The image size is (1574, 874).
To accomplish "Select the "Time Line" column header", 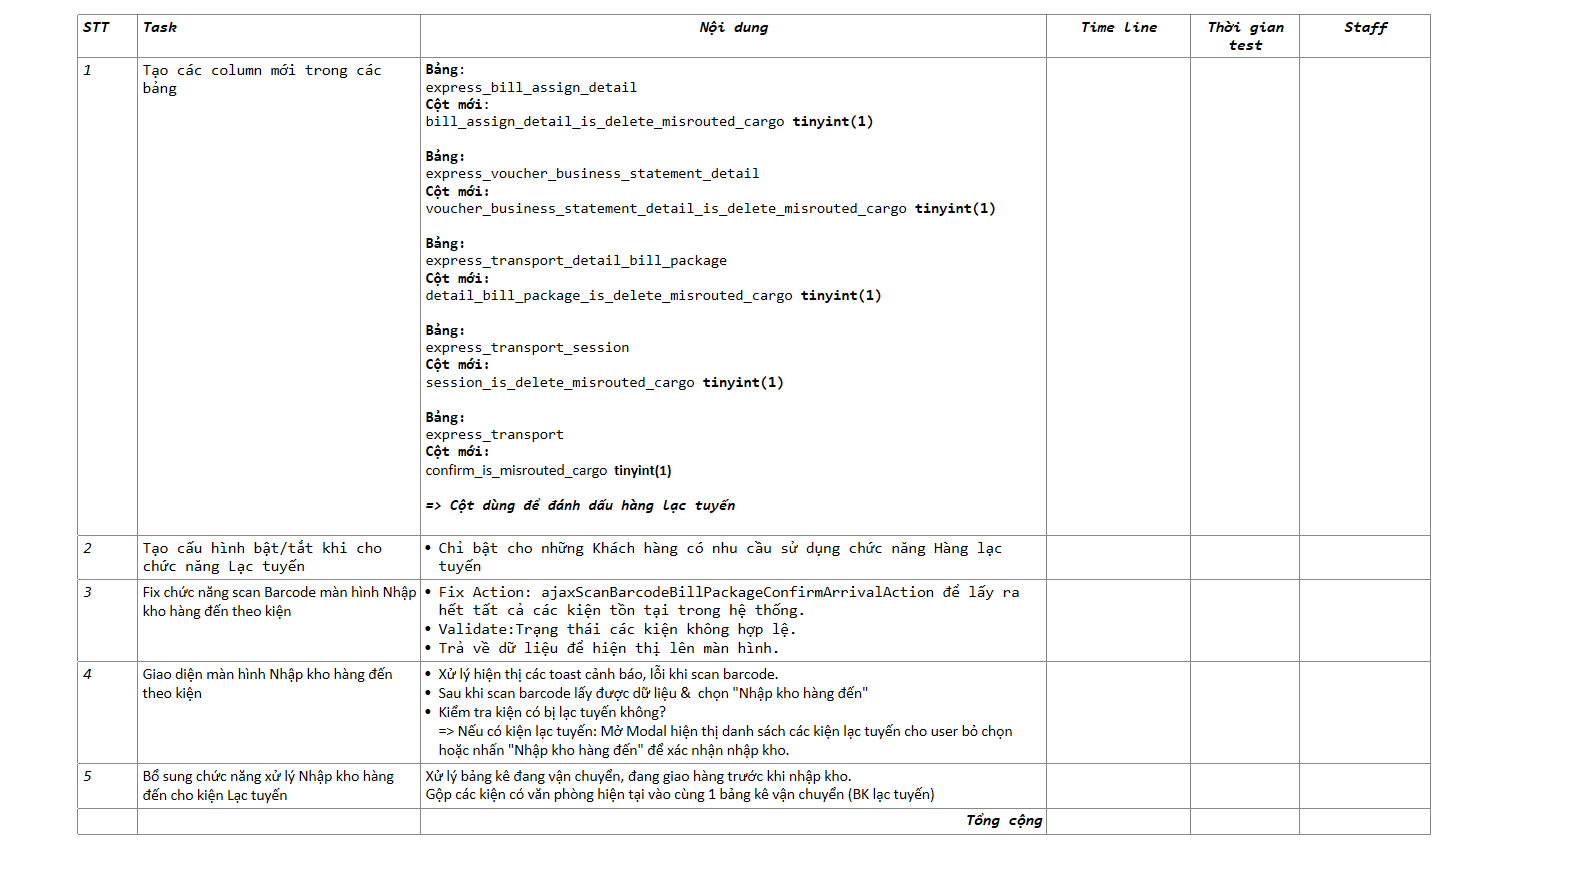I will point(1118,28).
